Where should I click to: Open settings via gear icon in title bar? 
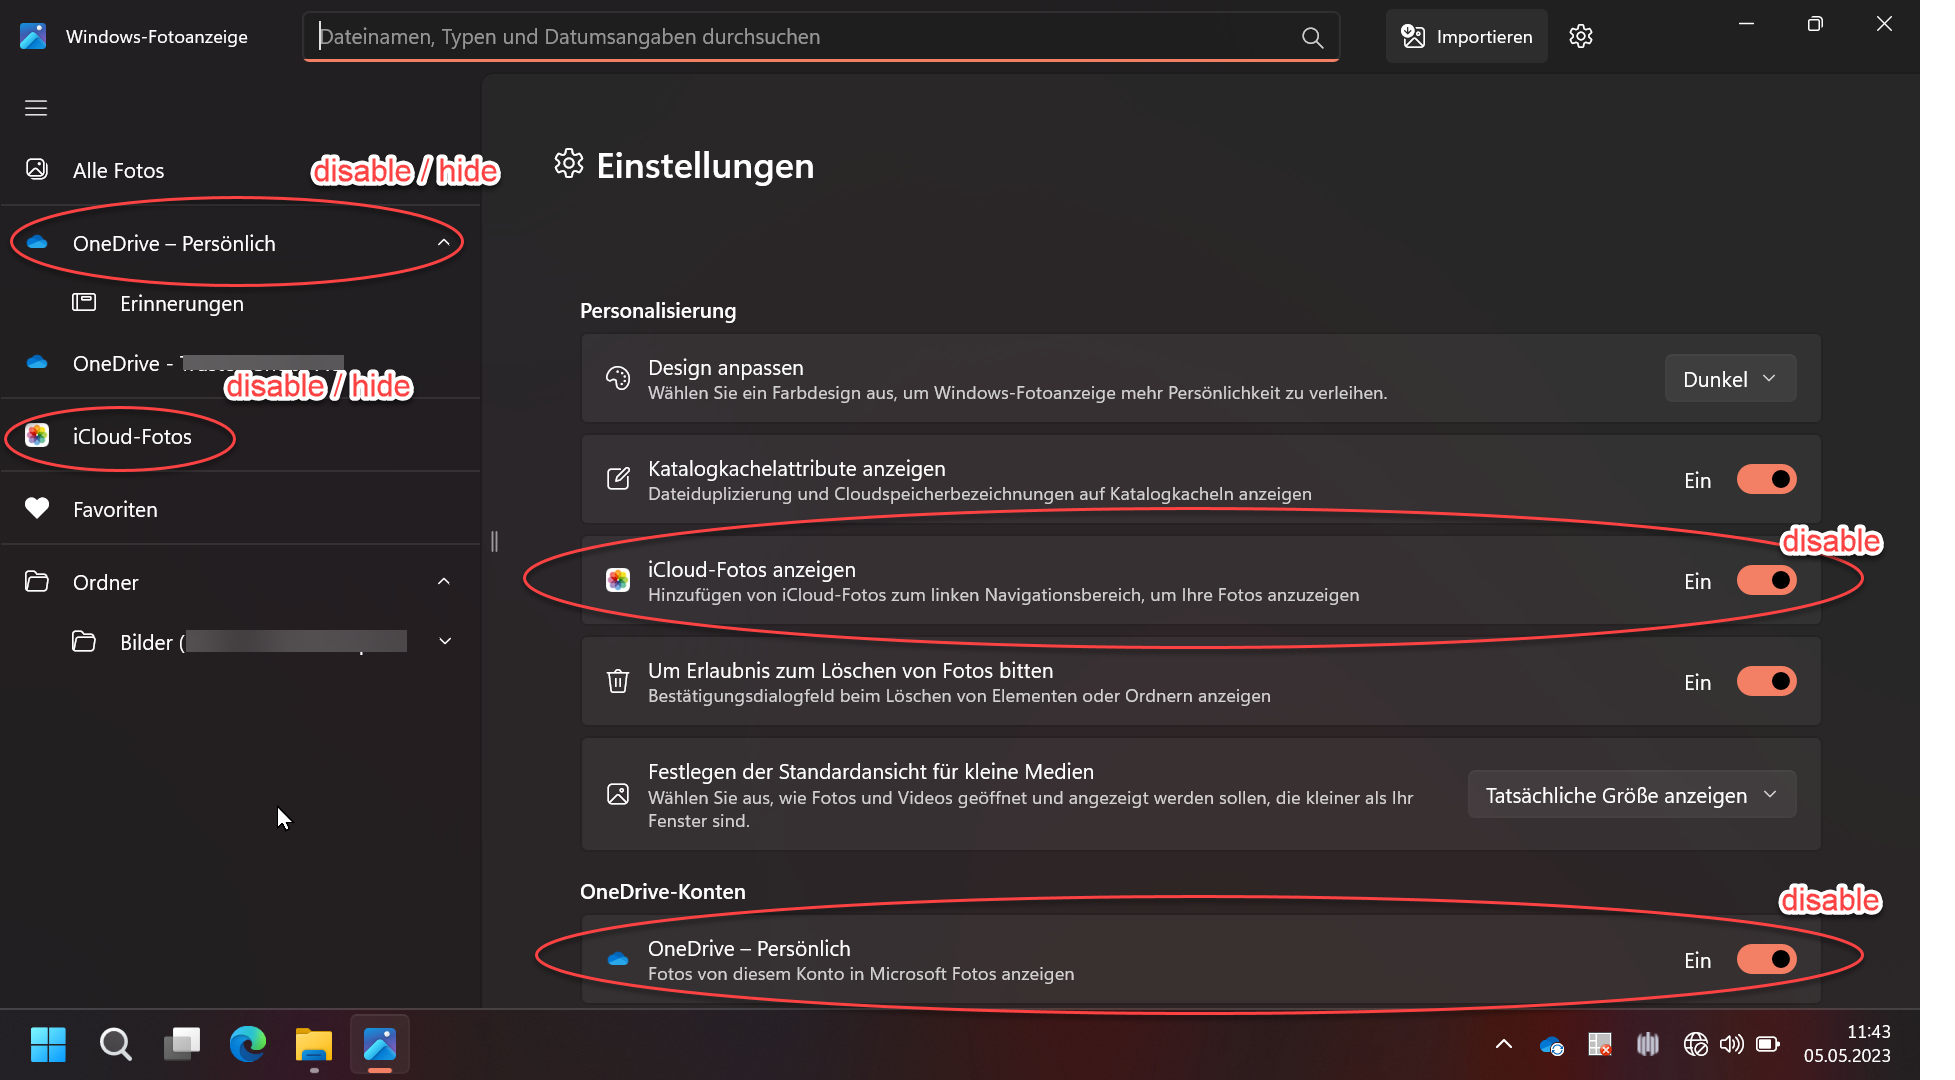click(x=1581, y=37)
